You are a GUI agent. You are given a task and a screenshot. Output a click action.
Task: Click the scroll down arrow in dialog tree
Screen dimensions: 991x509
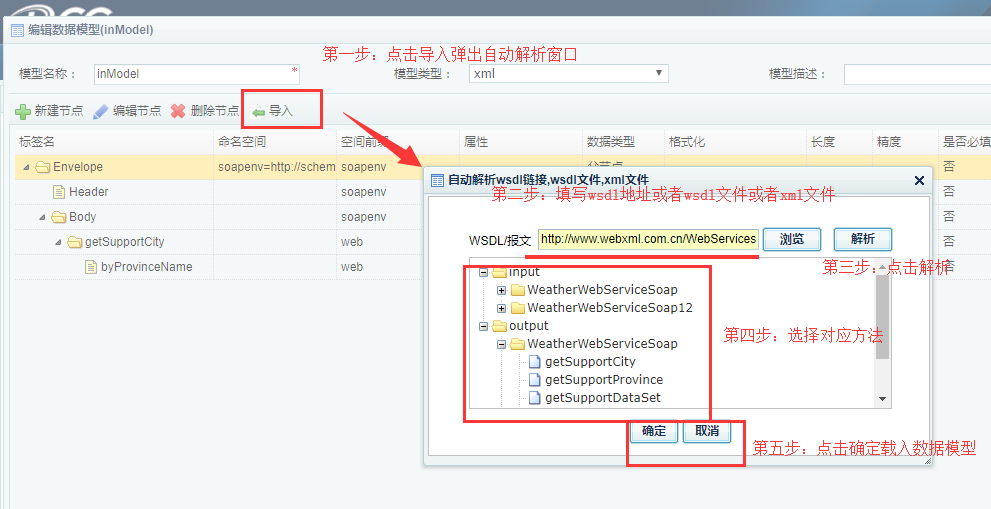coord(882,399)
